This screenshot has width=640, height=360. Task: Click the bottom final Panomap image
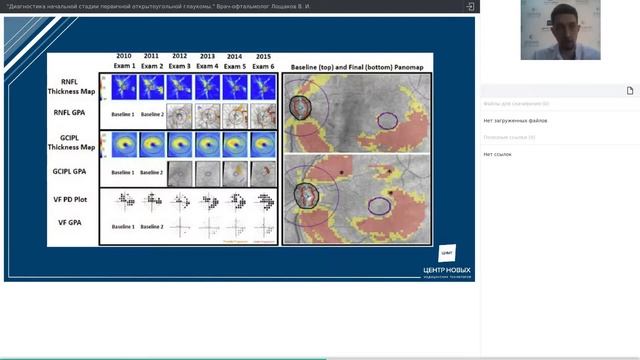pyautogui.click(x=357, y=199)
